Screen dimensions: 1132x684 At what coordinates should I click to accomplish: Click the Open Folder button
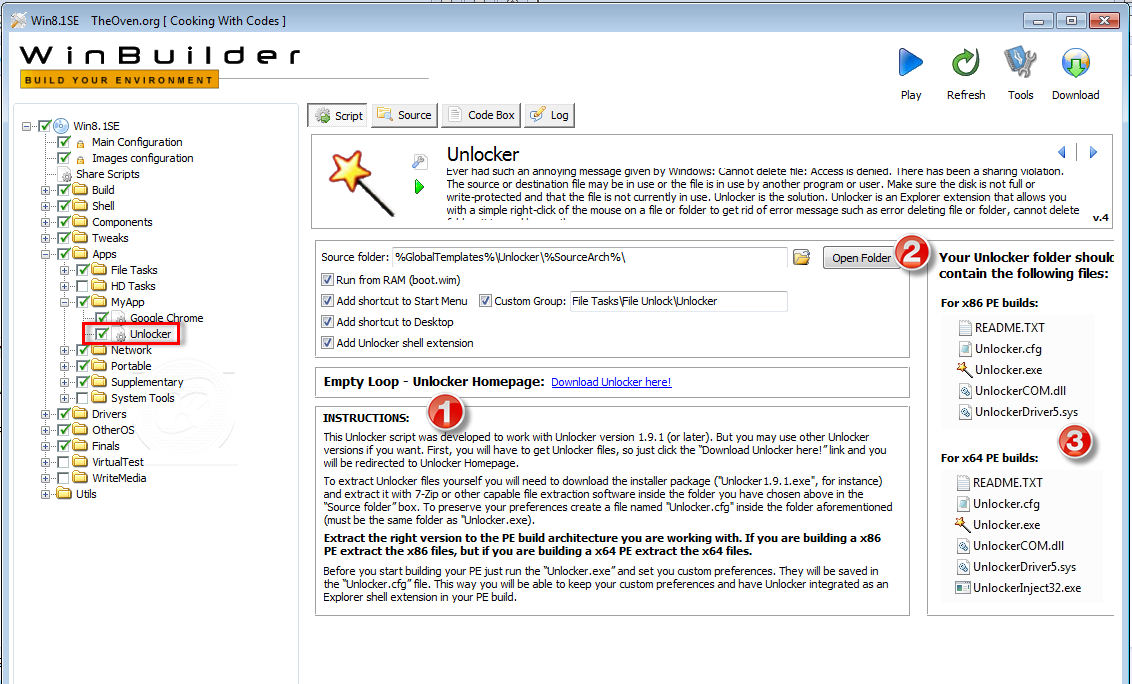coord(861,258)
